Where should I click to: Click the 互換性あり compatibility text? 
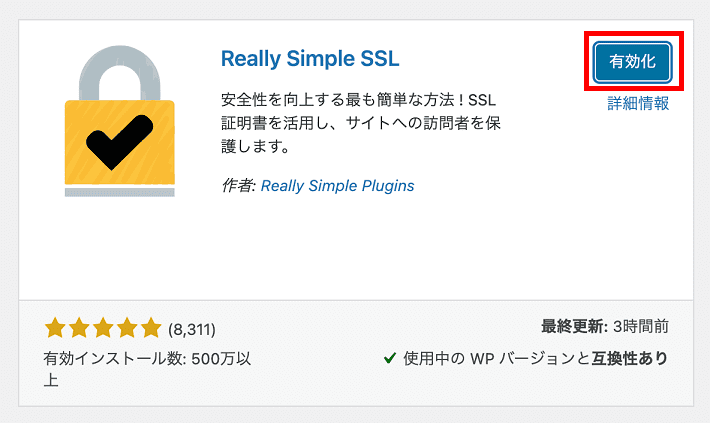pos(630,358)
